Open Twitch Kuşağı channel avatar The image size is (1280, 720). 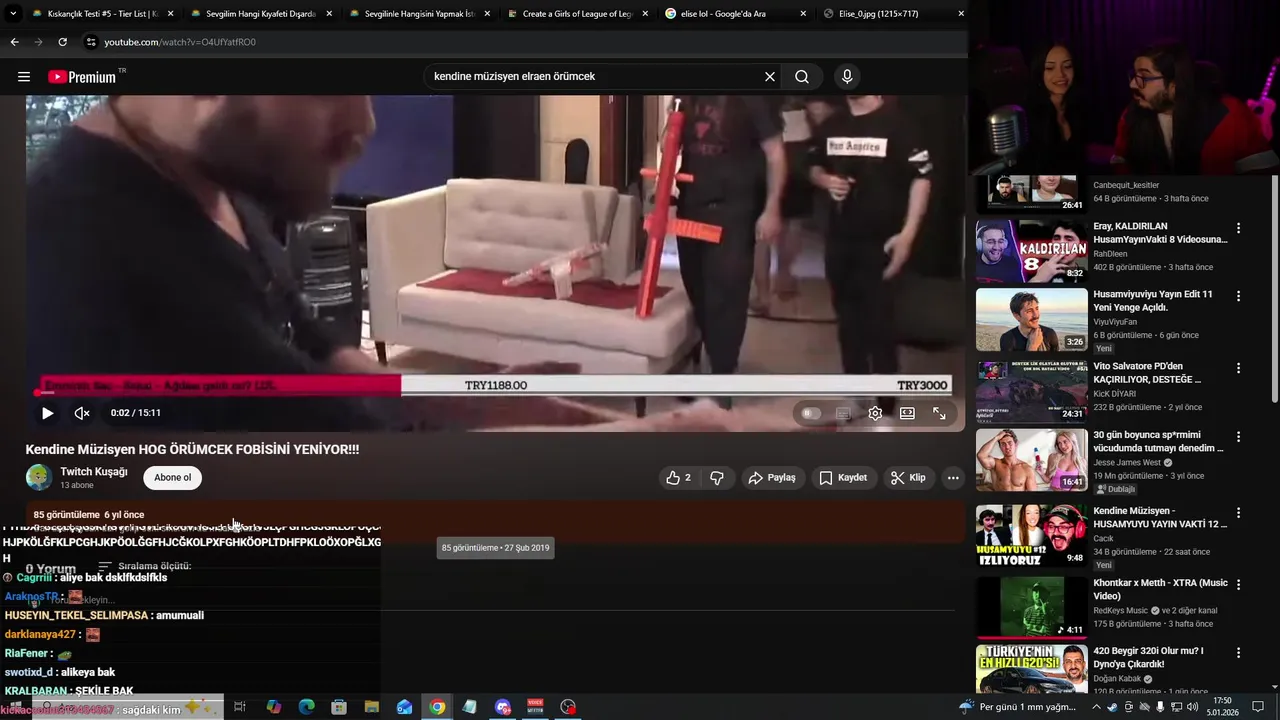tap(39, 478)
